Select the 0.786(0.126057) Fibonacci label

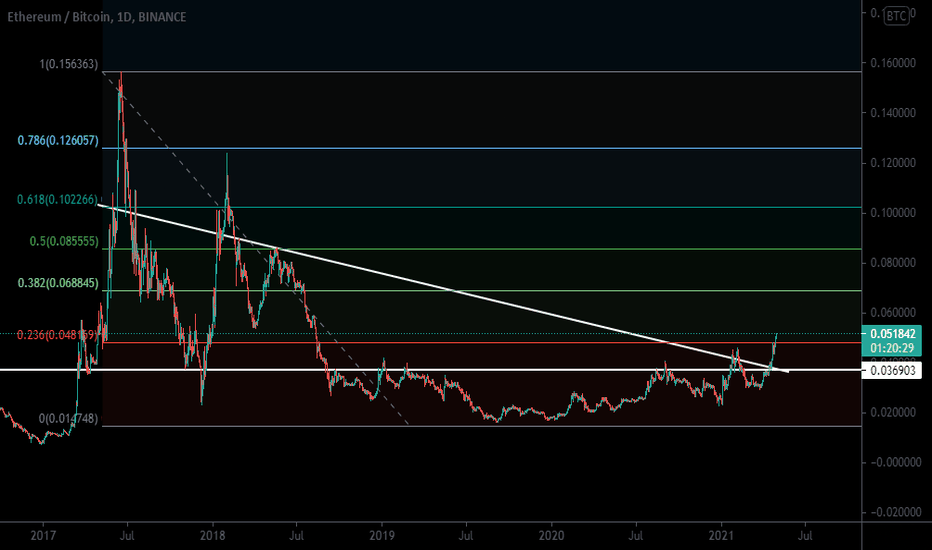tap(58, 140)
